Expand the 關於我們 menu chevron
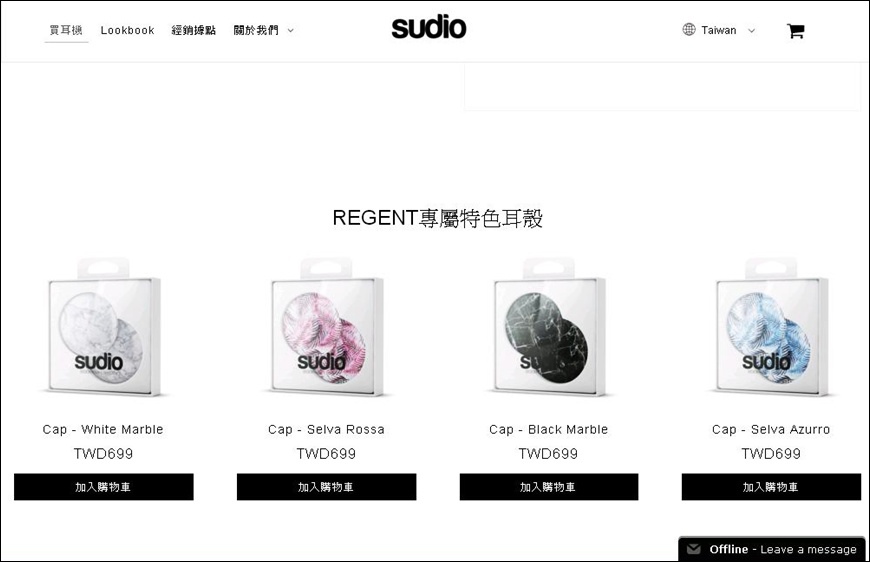This screenshot has height=562, width=870. pos(290,31)
